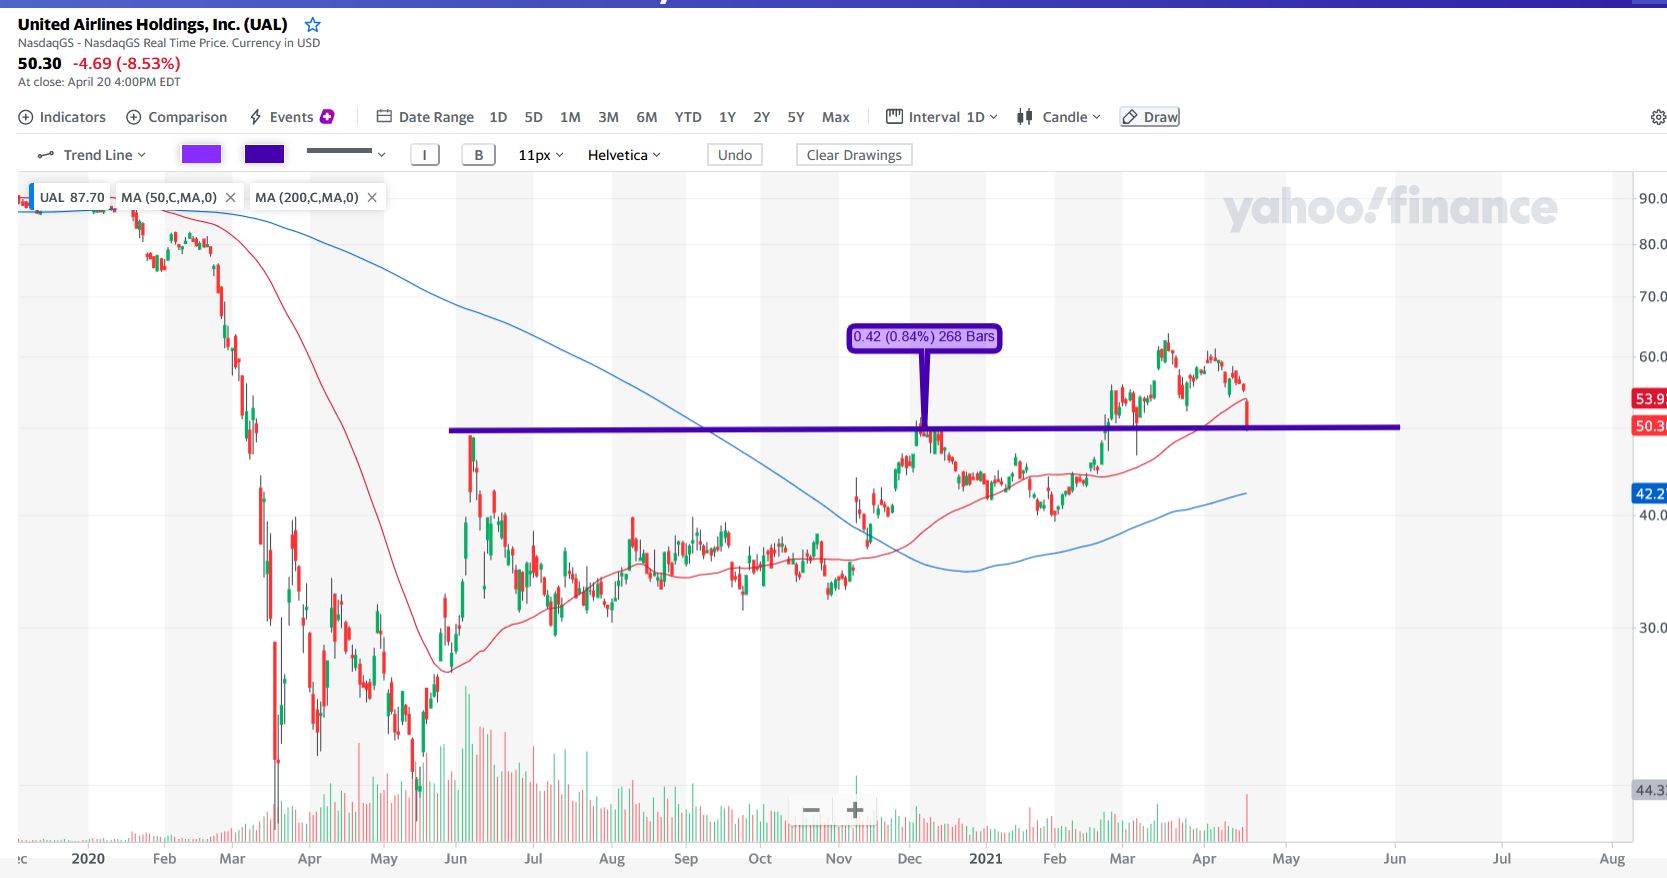
Task: Click the -4.69 (-8.53%) price change
Action: point(127,63)
